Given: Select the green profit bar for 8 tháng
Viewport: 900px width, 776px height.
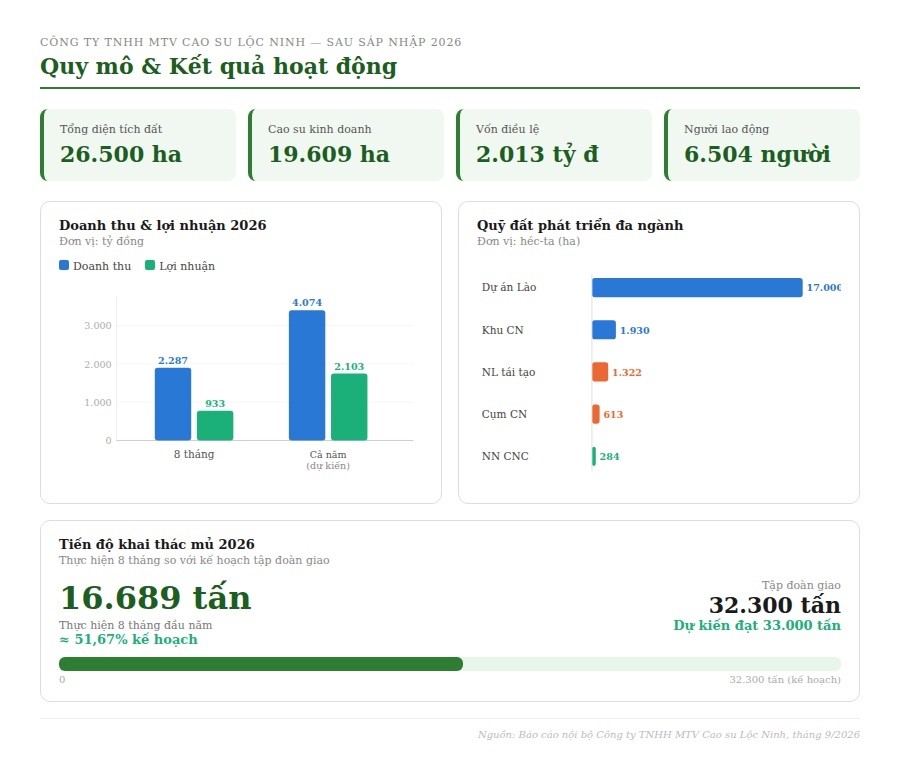Looking at the screenshot, I should 215,425.
